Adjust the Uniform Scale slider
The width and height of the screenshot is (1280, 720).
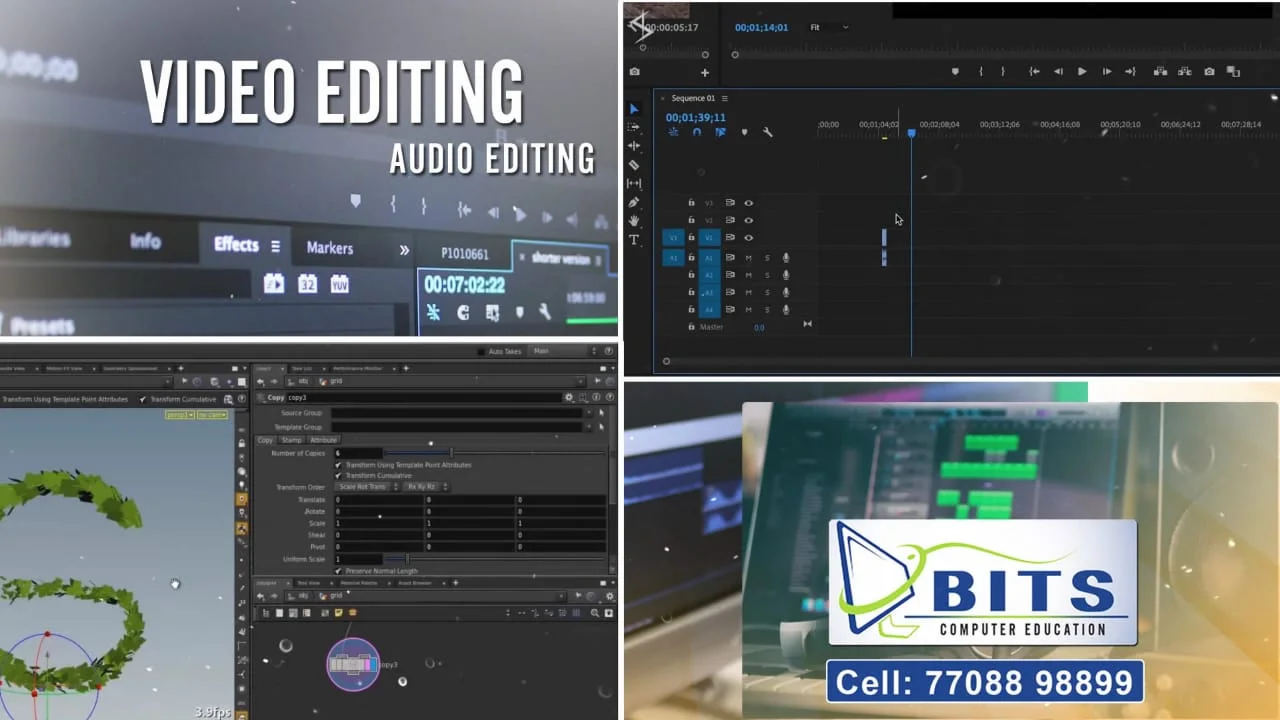(x=495, y=559)
